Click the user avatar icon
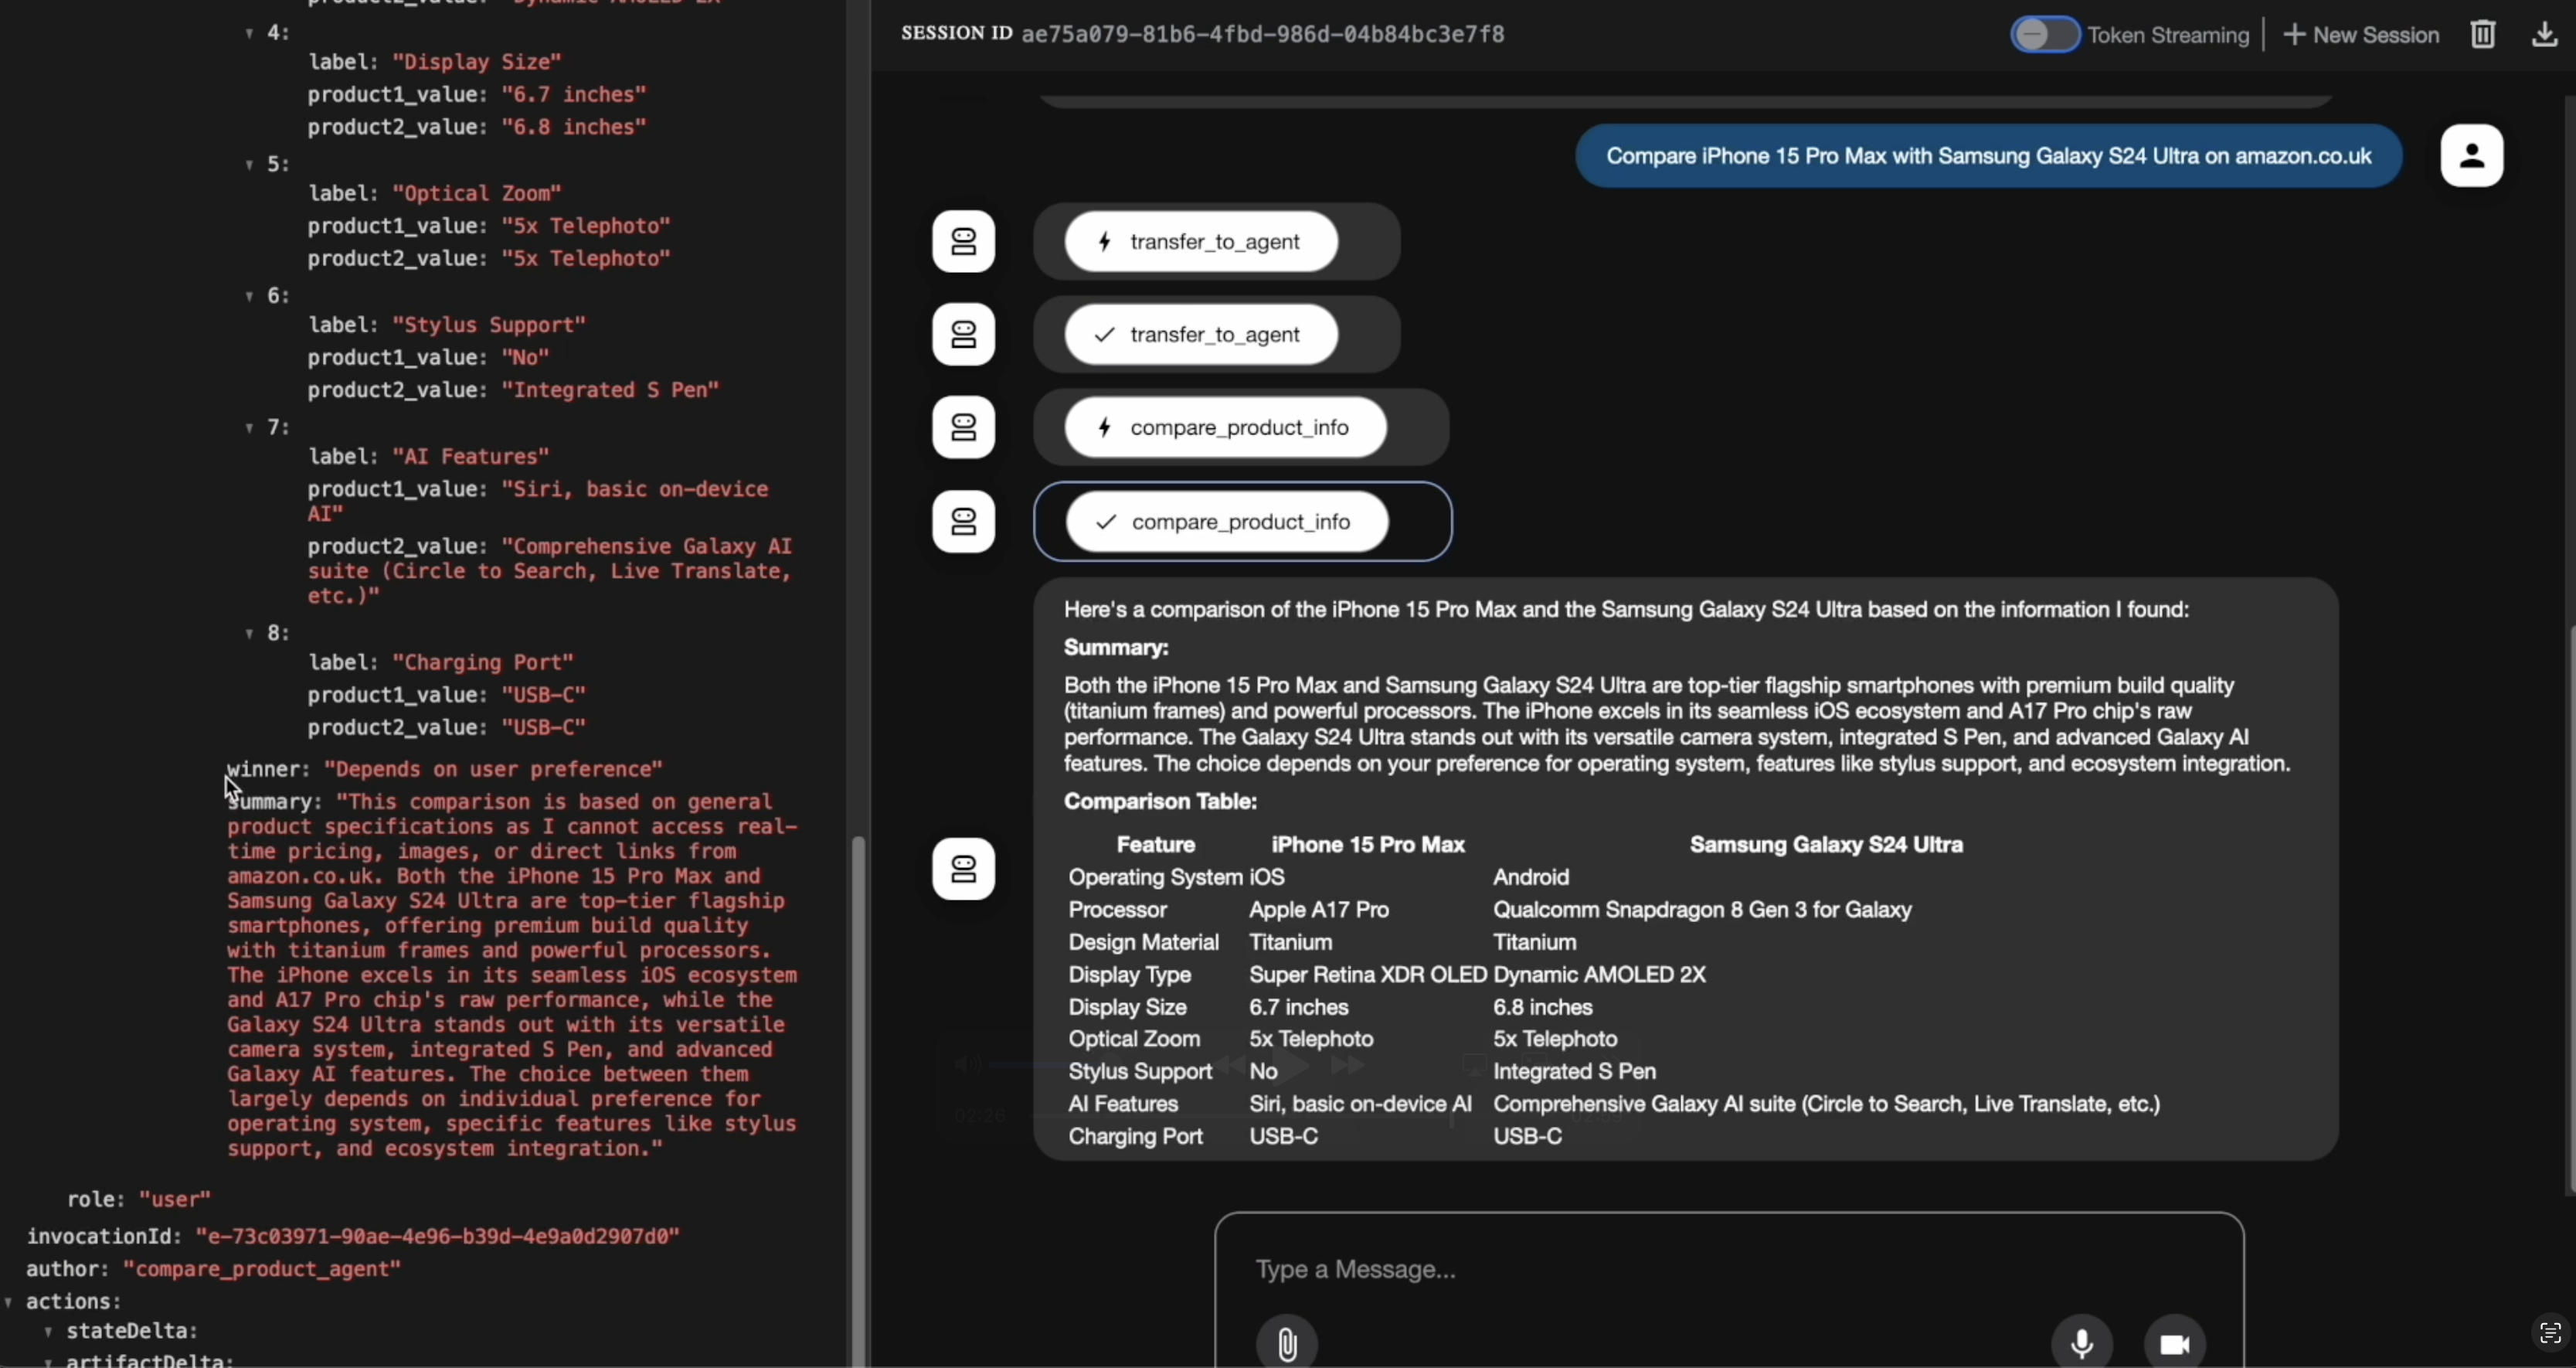The width and height of the screenshot is (2576, 1368). pyautogui.click(x=2471, y=156)
